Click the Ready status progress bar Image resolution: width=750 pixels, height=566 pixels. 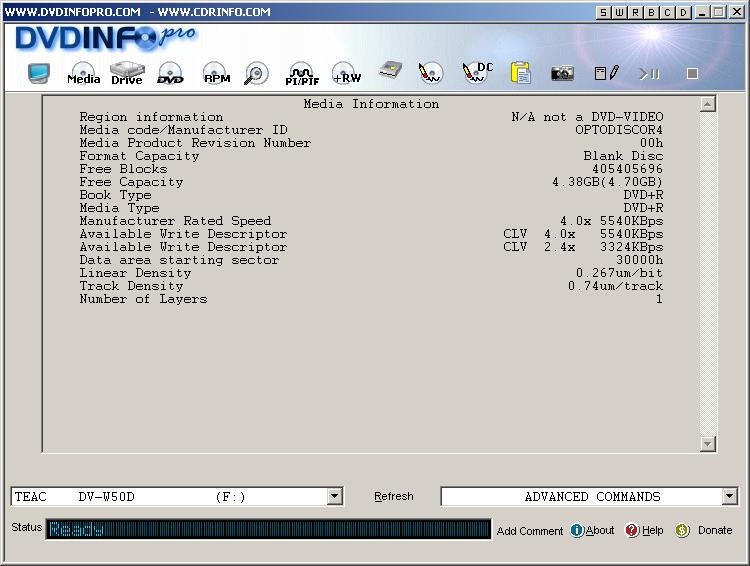click(x=269, y=529)
